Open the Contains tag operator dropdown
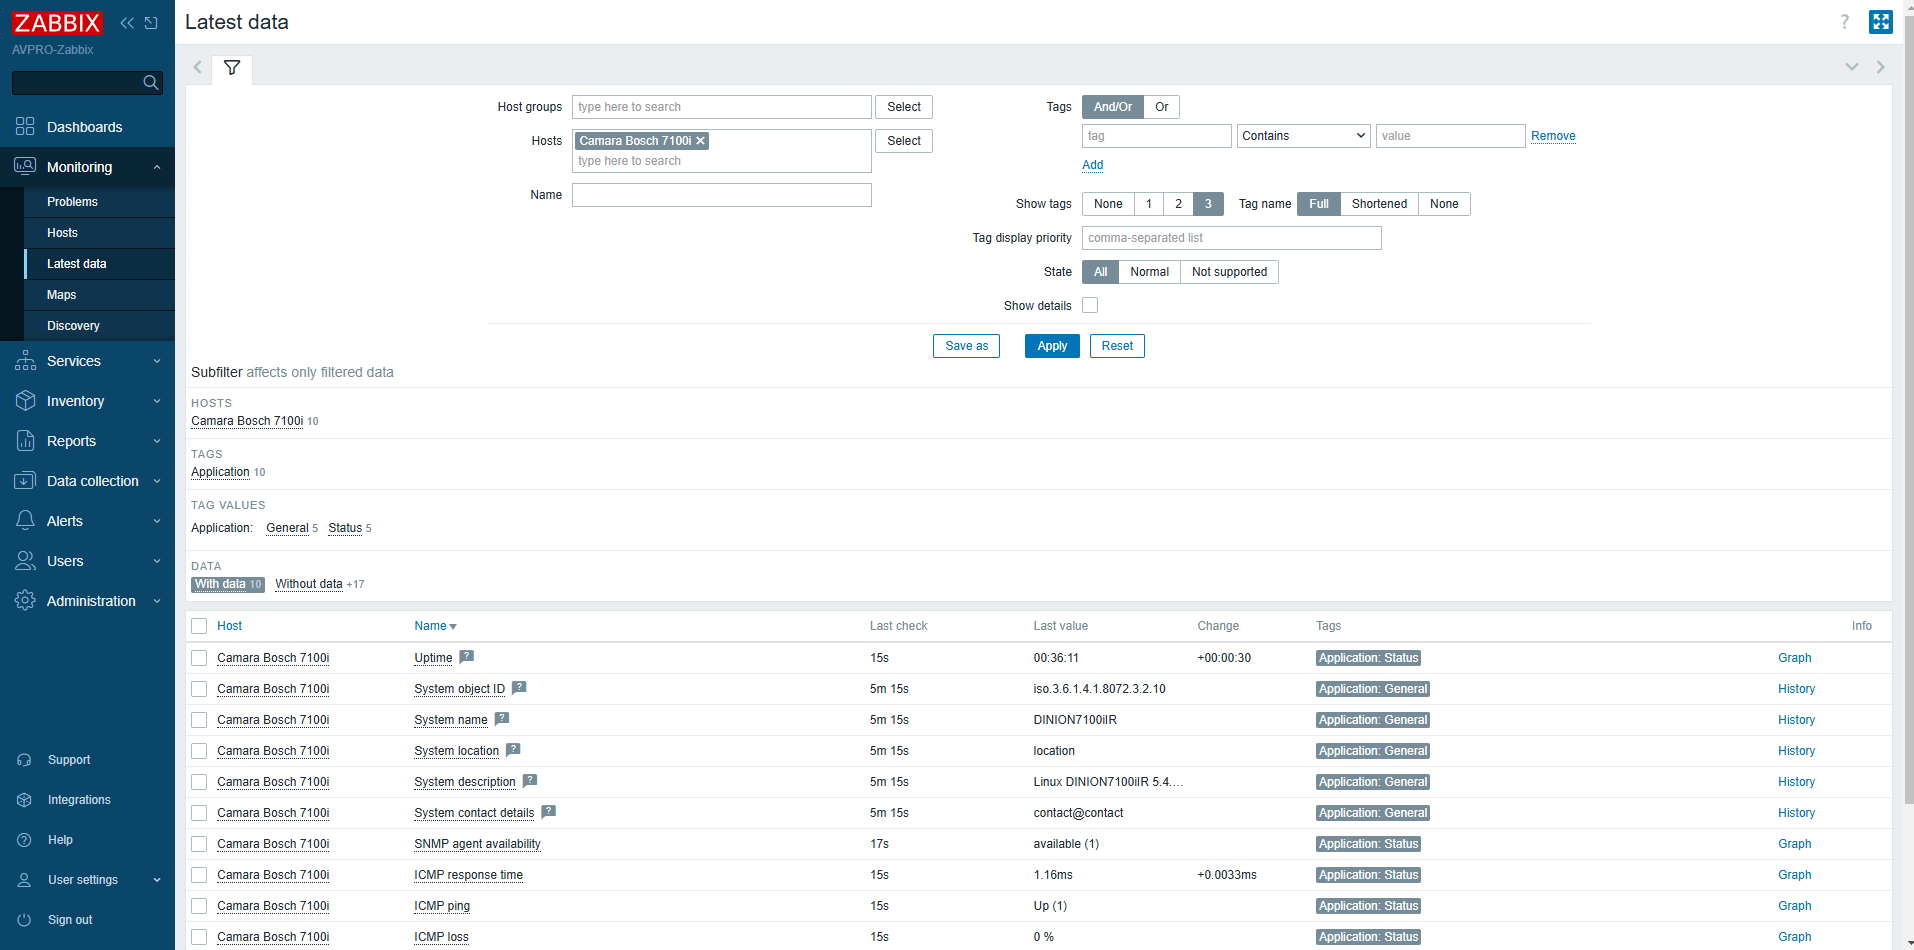The height and width of the screenshot is (950, 1914). pos(1303,136)
